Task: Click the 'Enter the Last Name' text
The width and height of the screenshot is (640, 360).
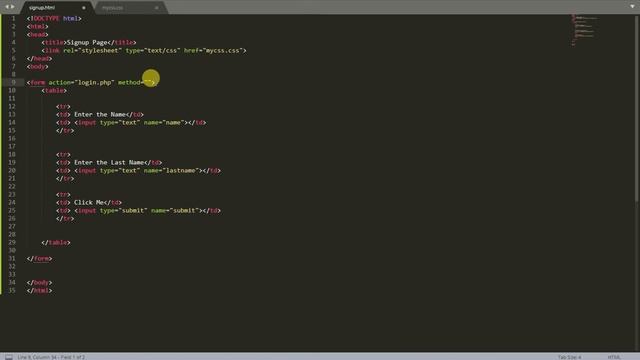Action: click(109, 162)
